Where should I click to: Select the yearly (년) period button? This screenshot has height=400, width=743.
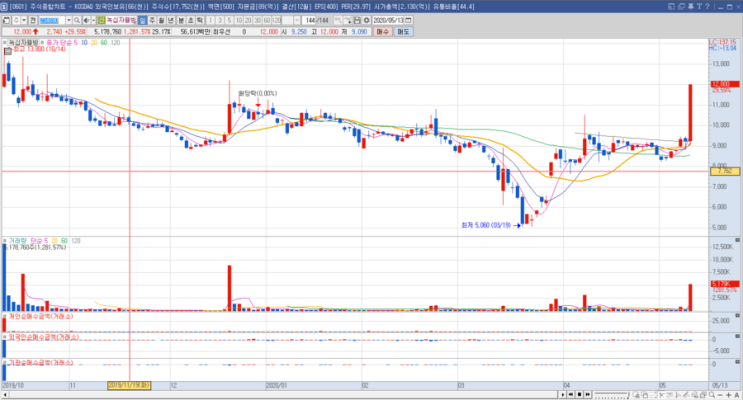(x=170, y=20)
